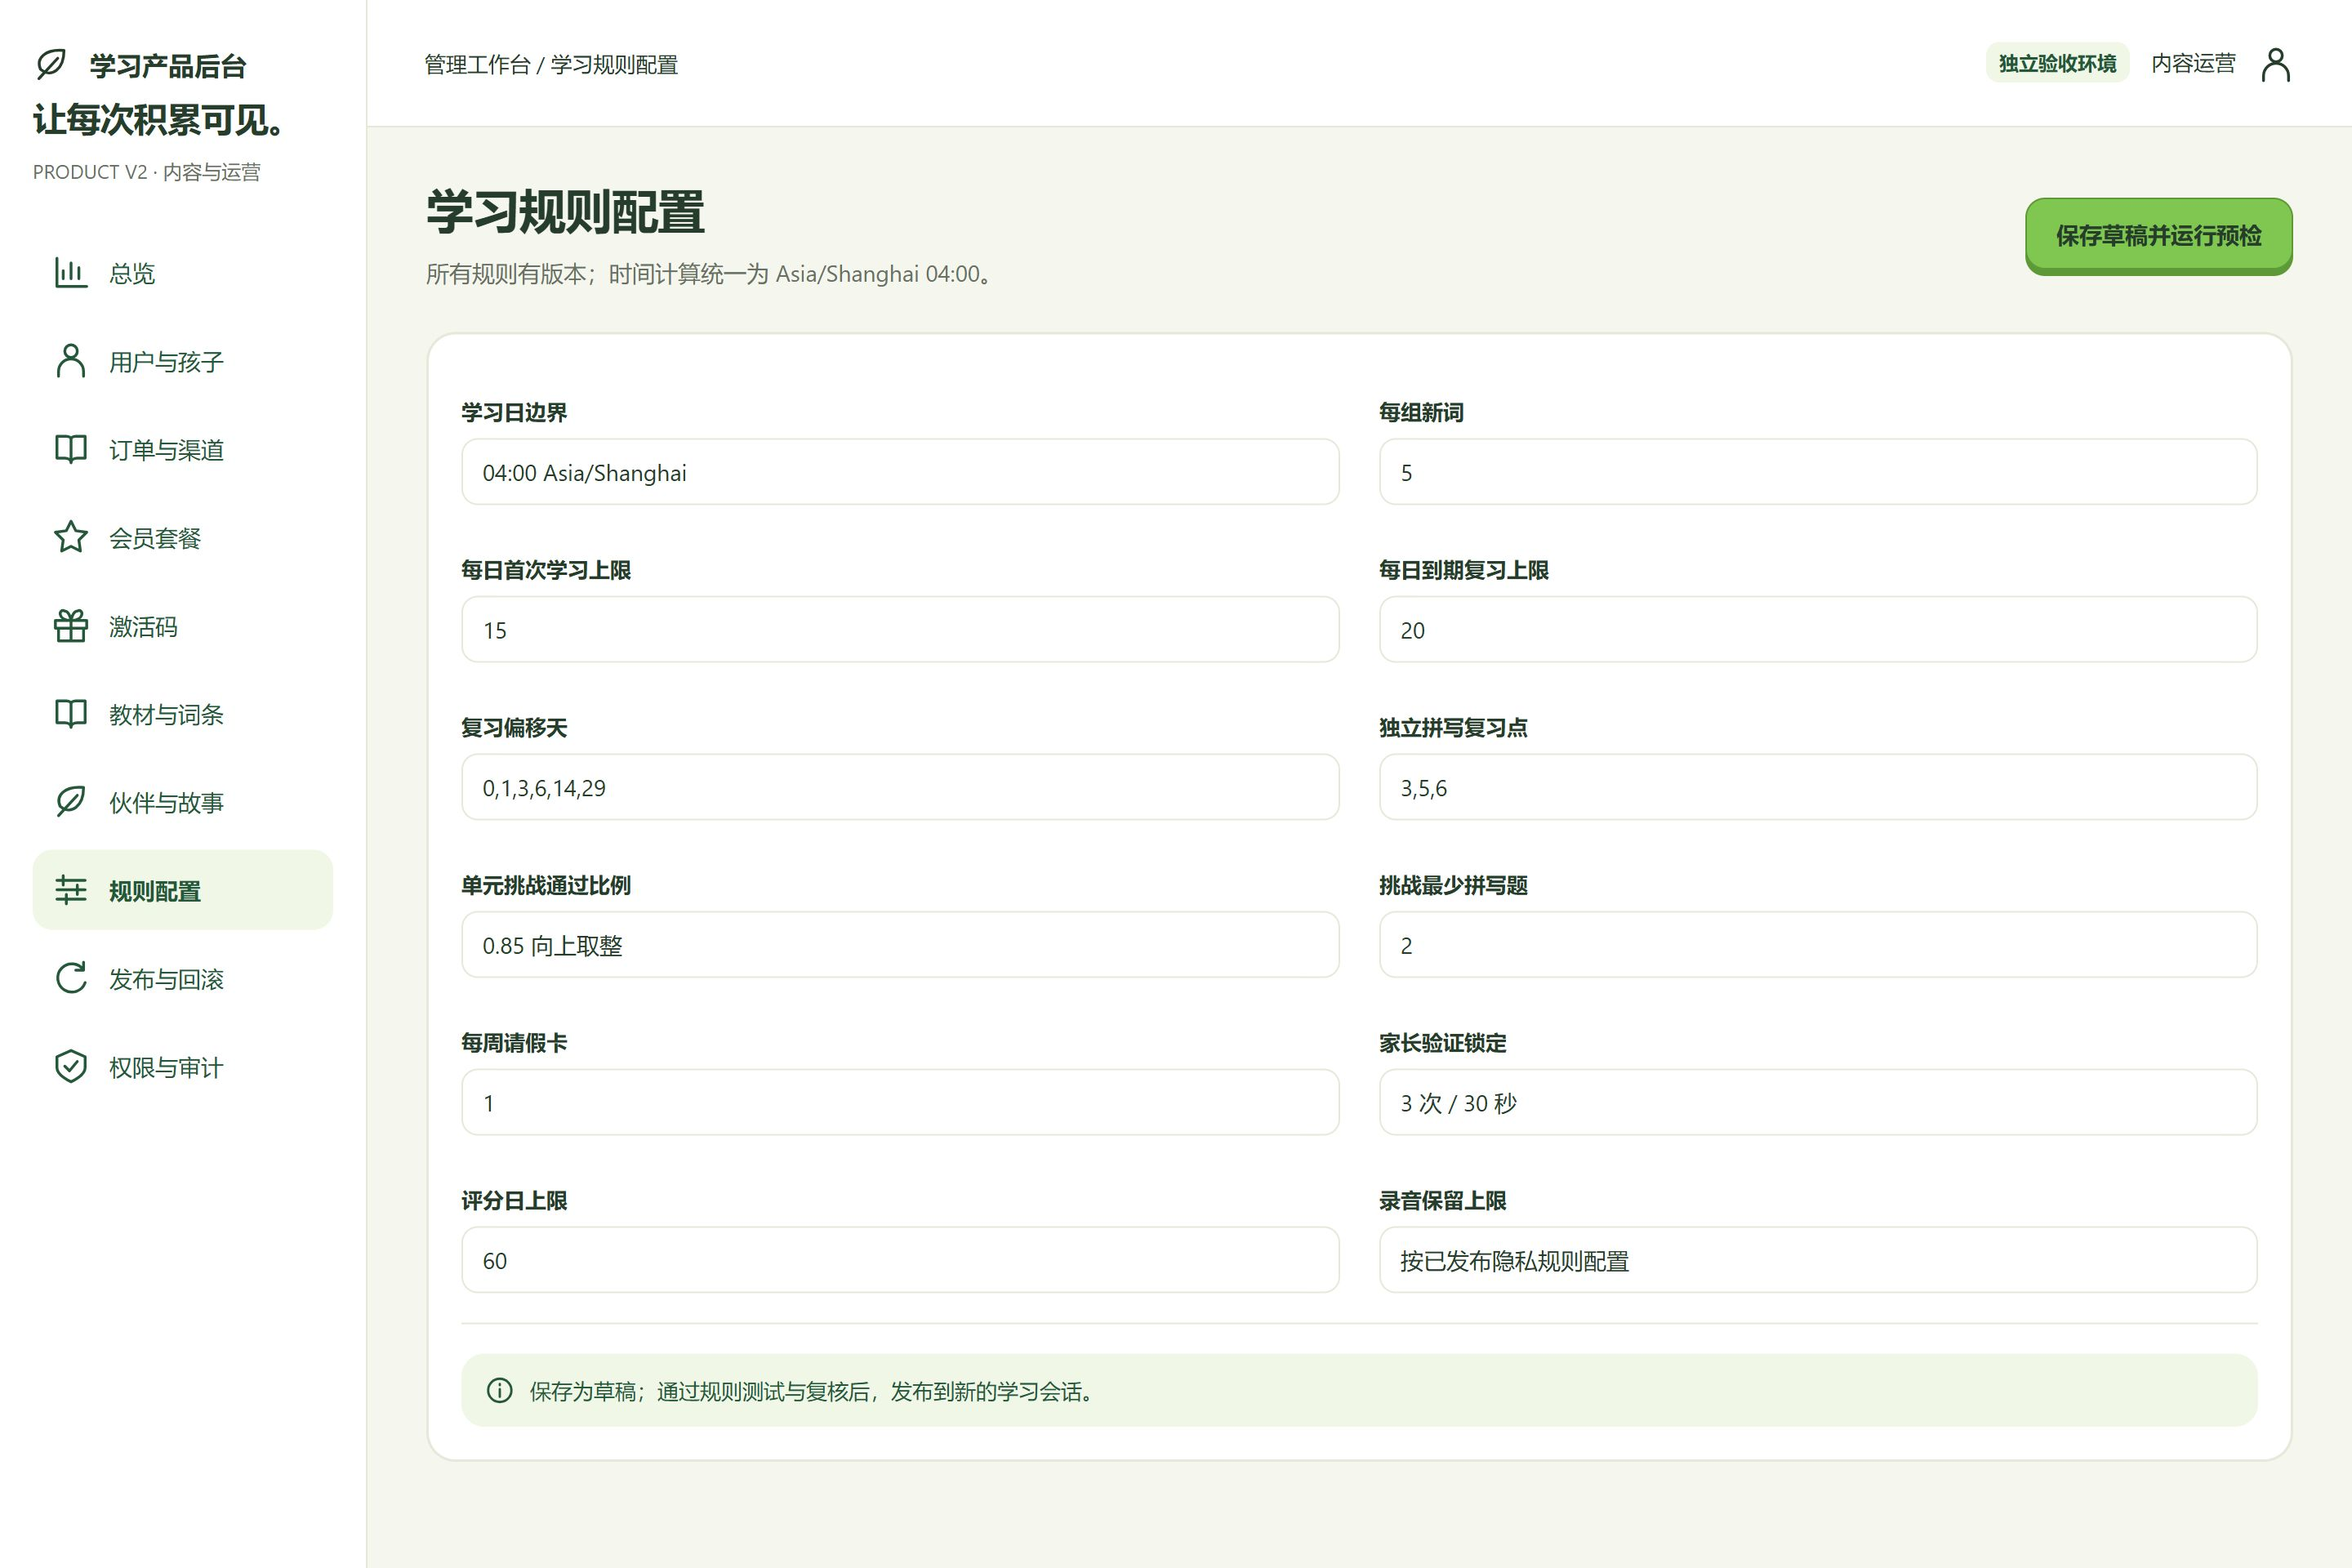Click the 独立验收环境 badge

(x=2057, y=64)
